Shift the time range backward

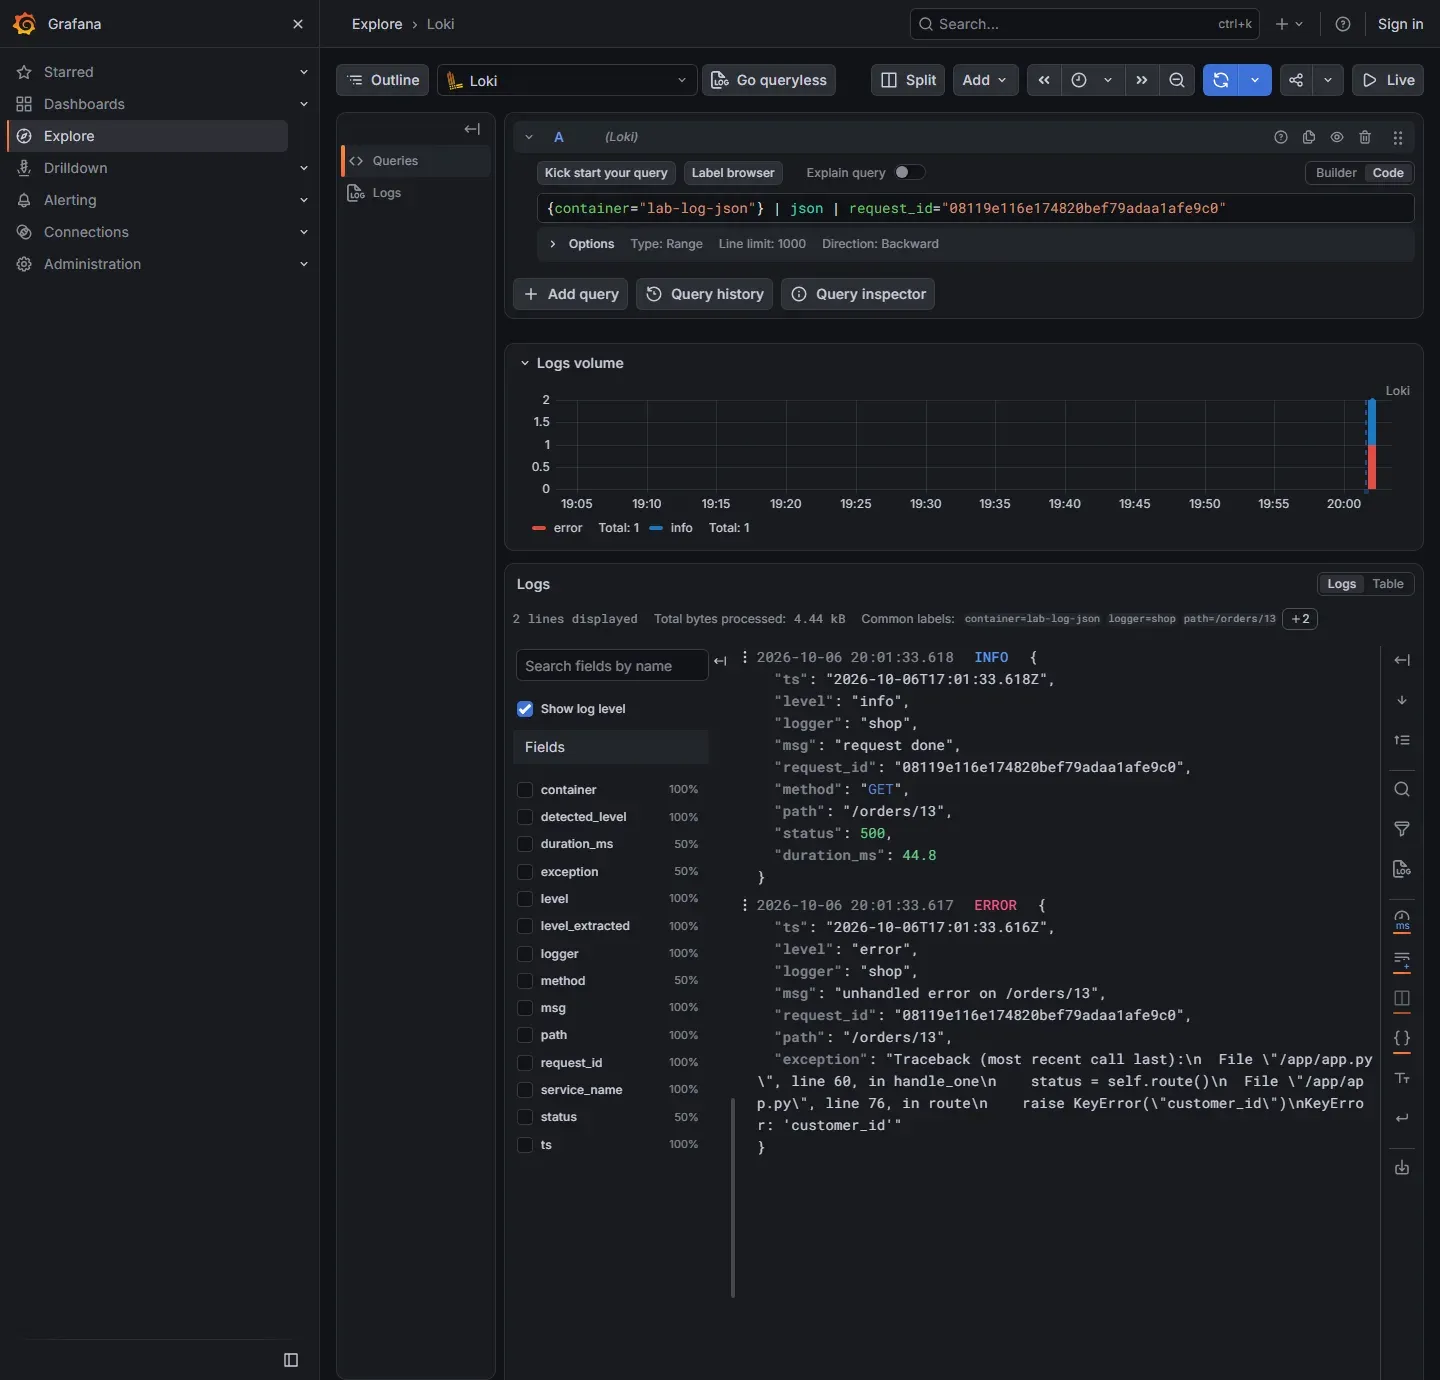(1044, 80)
